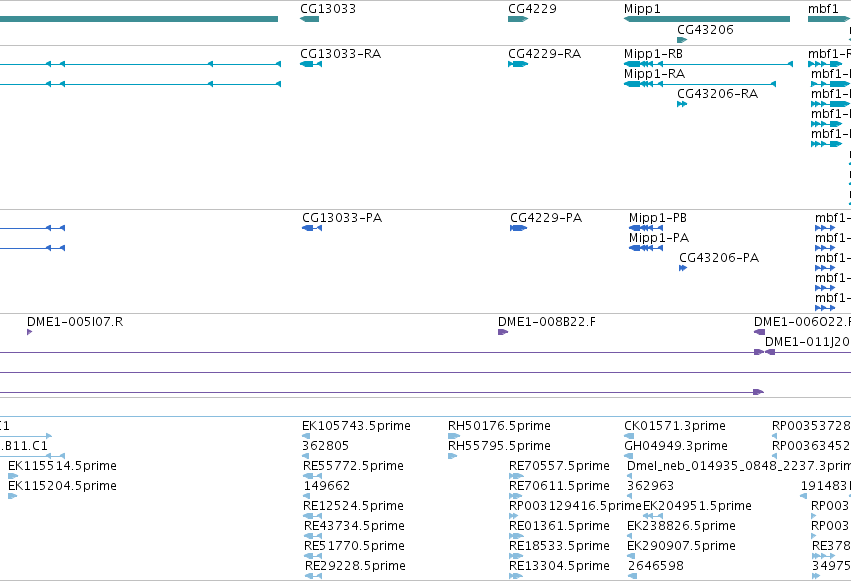The width and height of the screenshot is (851, 581).
Task: Select the 362963 EST label
Action: point(650,486)
